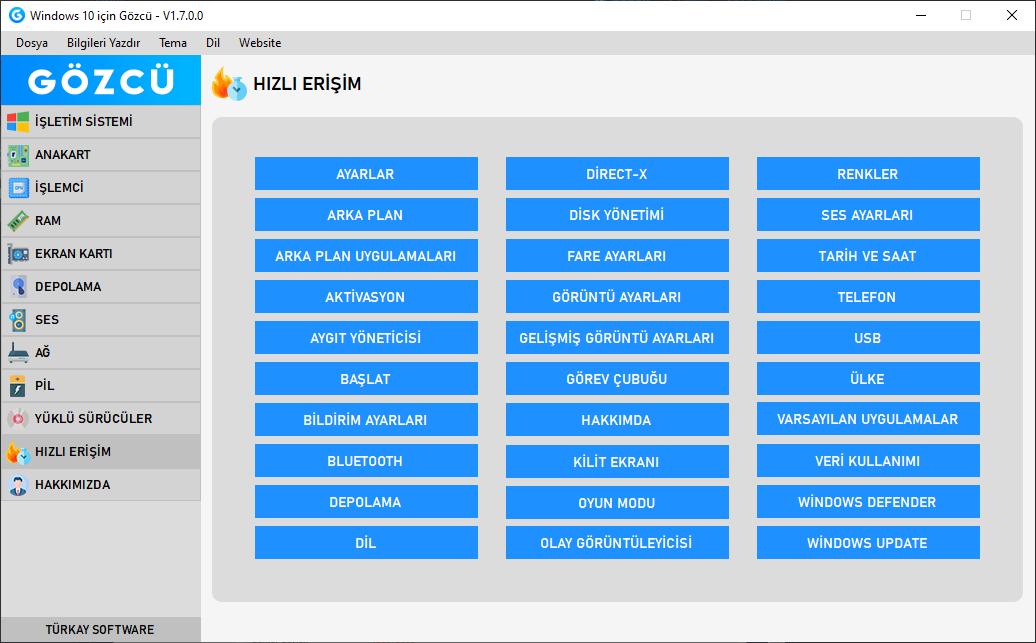This screenshot has width=1036, height=643.
Task: Click the USB button
Action: pyautogui.click(x=868, y=338)
